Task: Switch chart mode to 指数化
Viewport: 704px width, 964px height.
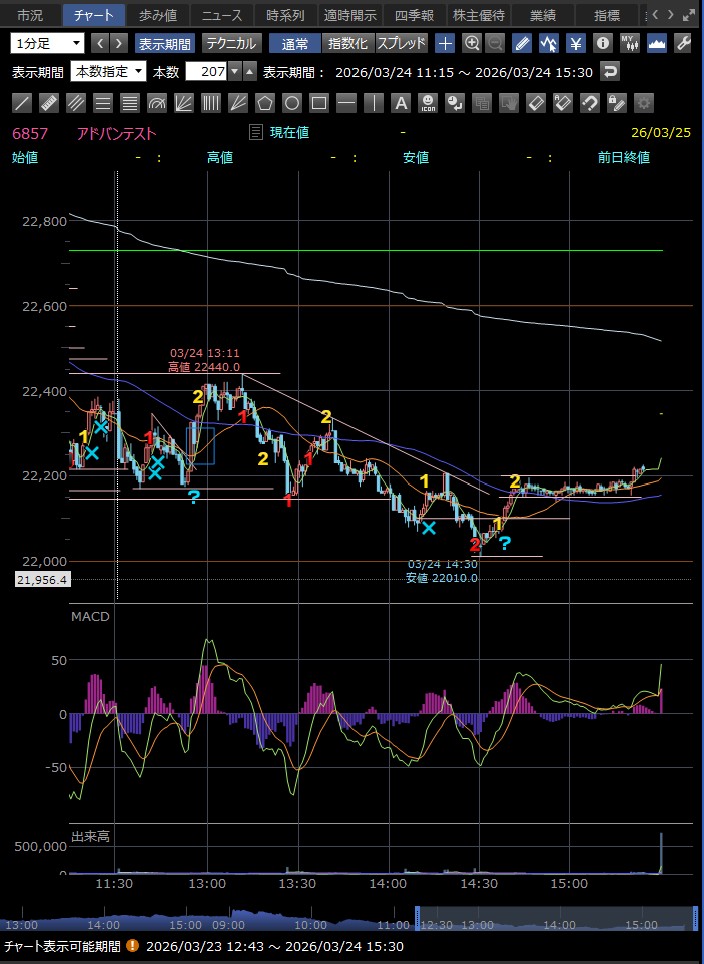Action: coord(349,43)
